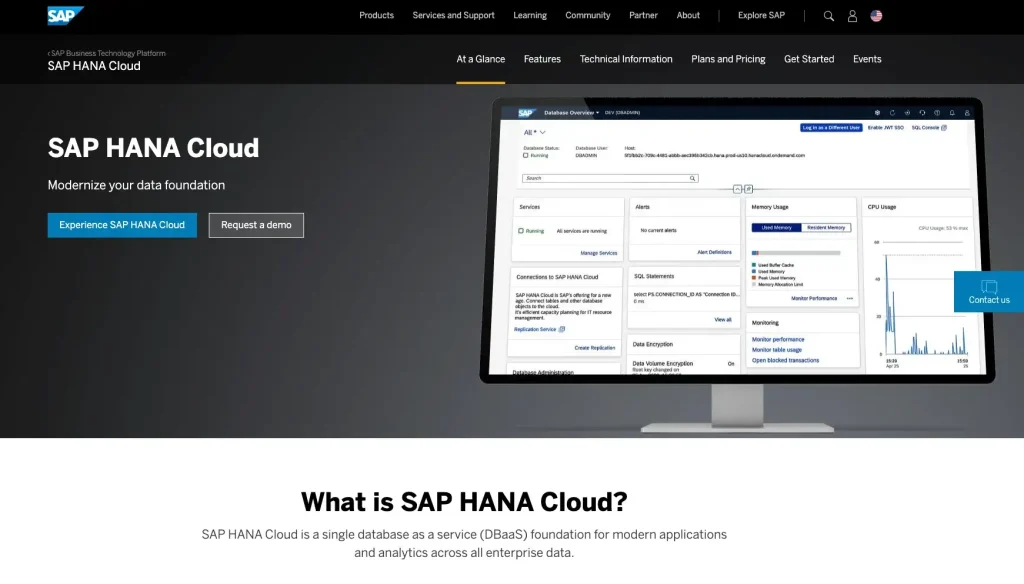Screen dimensions: 1024x584
Task: Click the Replication Service link icon in dashboard screenshot
Action: click(562, 329)
